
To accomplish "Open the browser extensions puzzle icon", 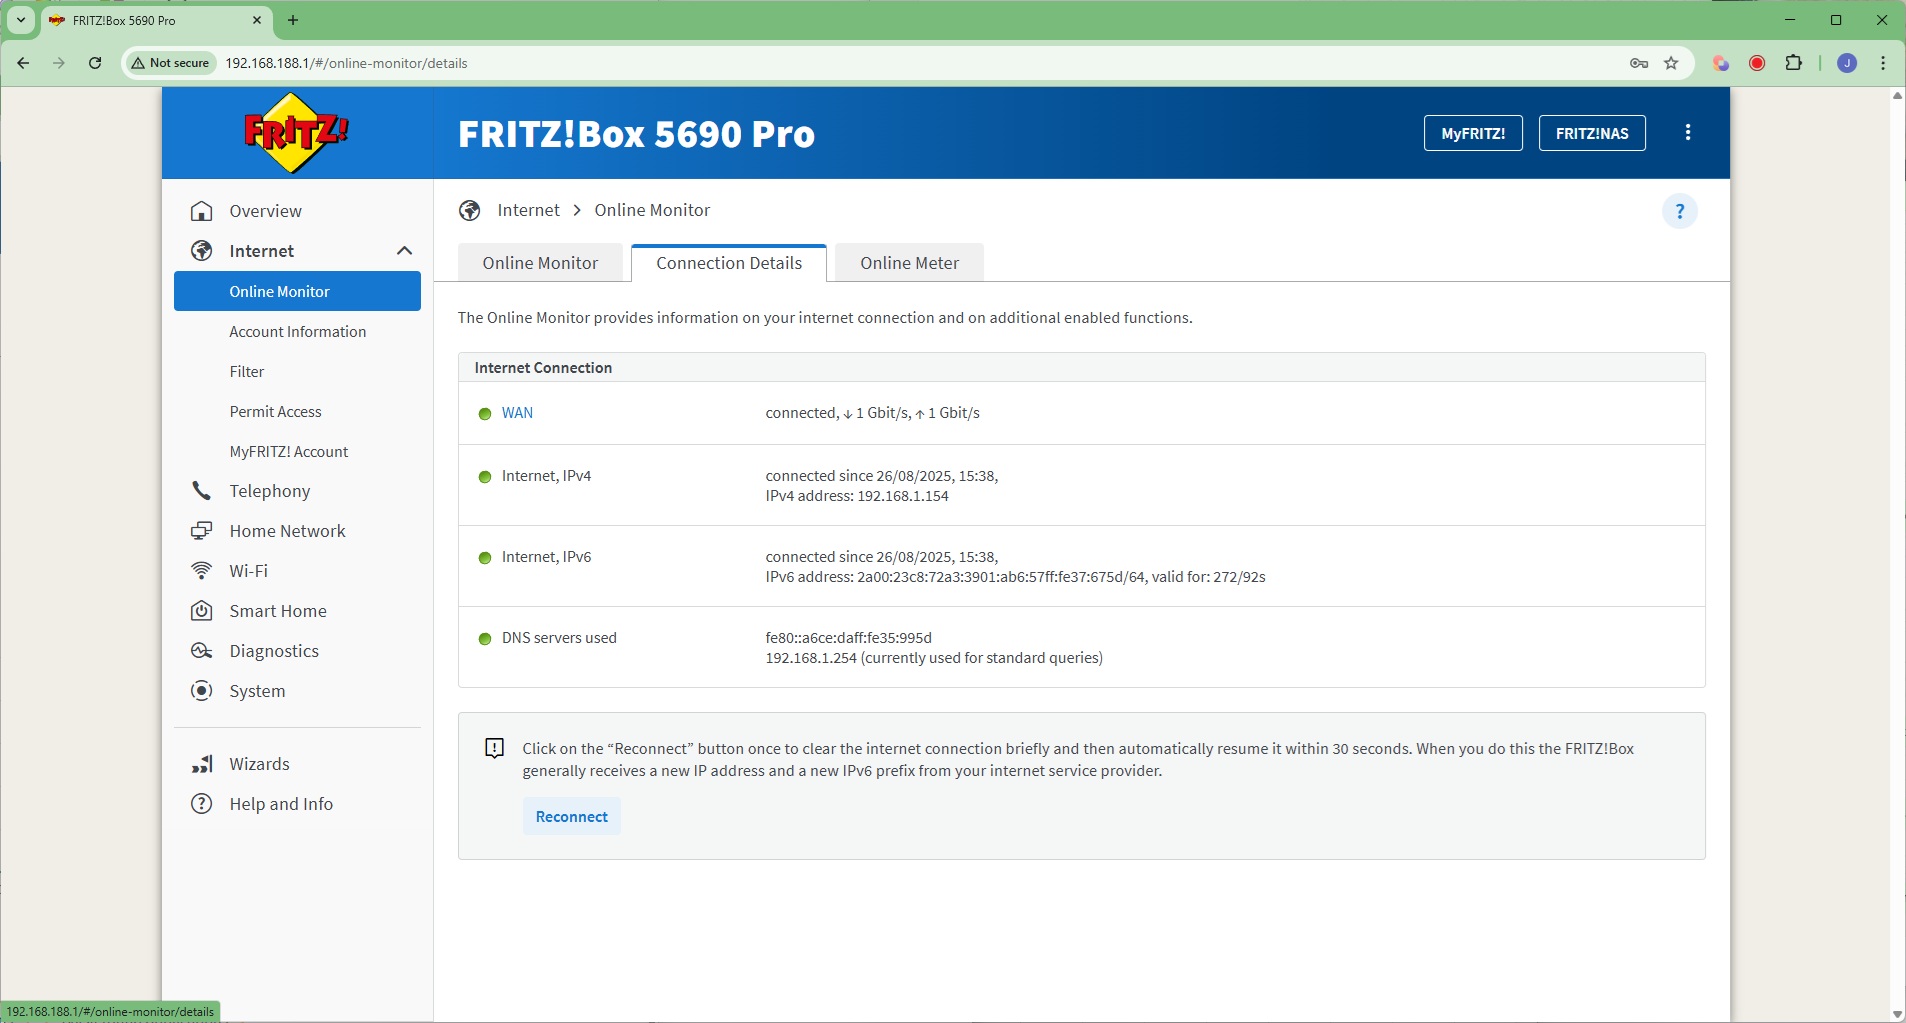I will pos(1794,63).
